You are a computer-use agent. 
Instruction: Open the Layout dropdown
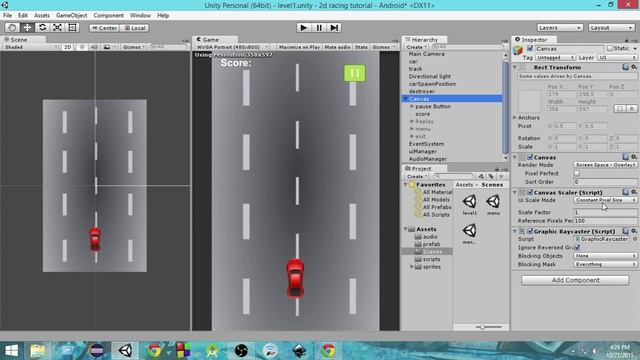tap(611, 28)
